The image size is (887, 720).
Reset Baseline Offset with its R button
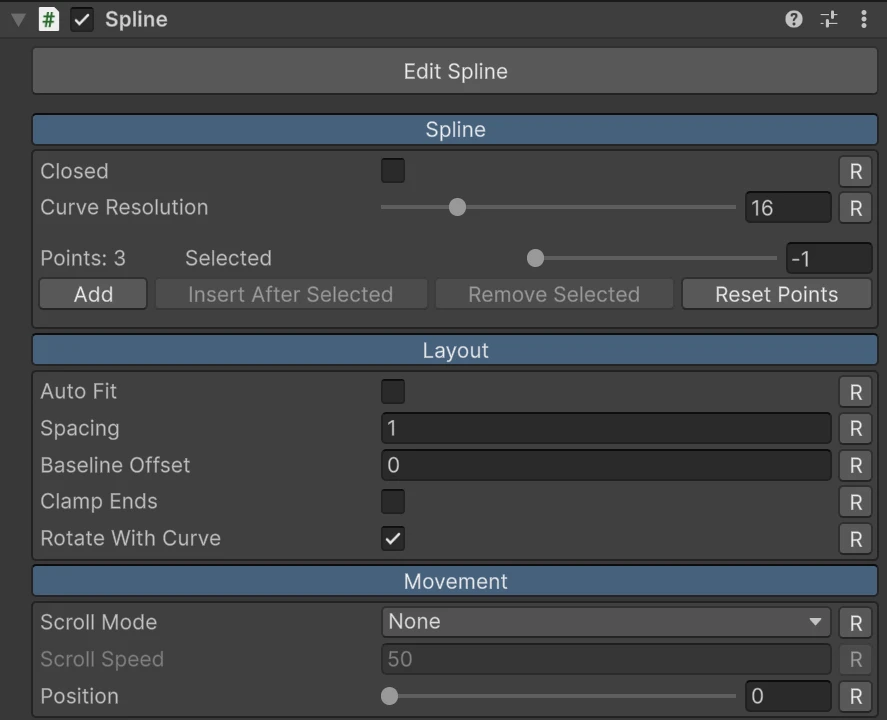pyautogui.click(x=855, y=465)
